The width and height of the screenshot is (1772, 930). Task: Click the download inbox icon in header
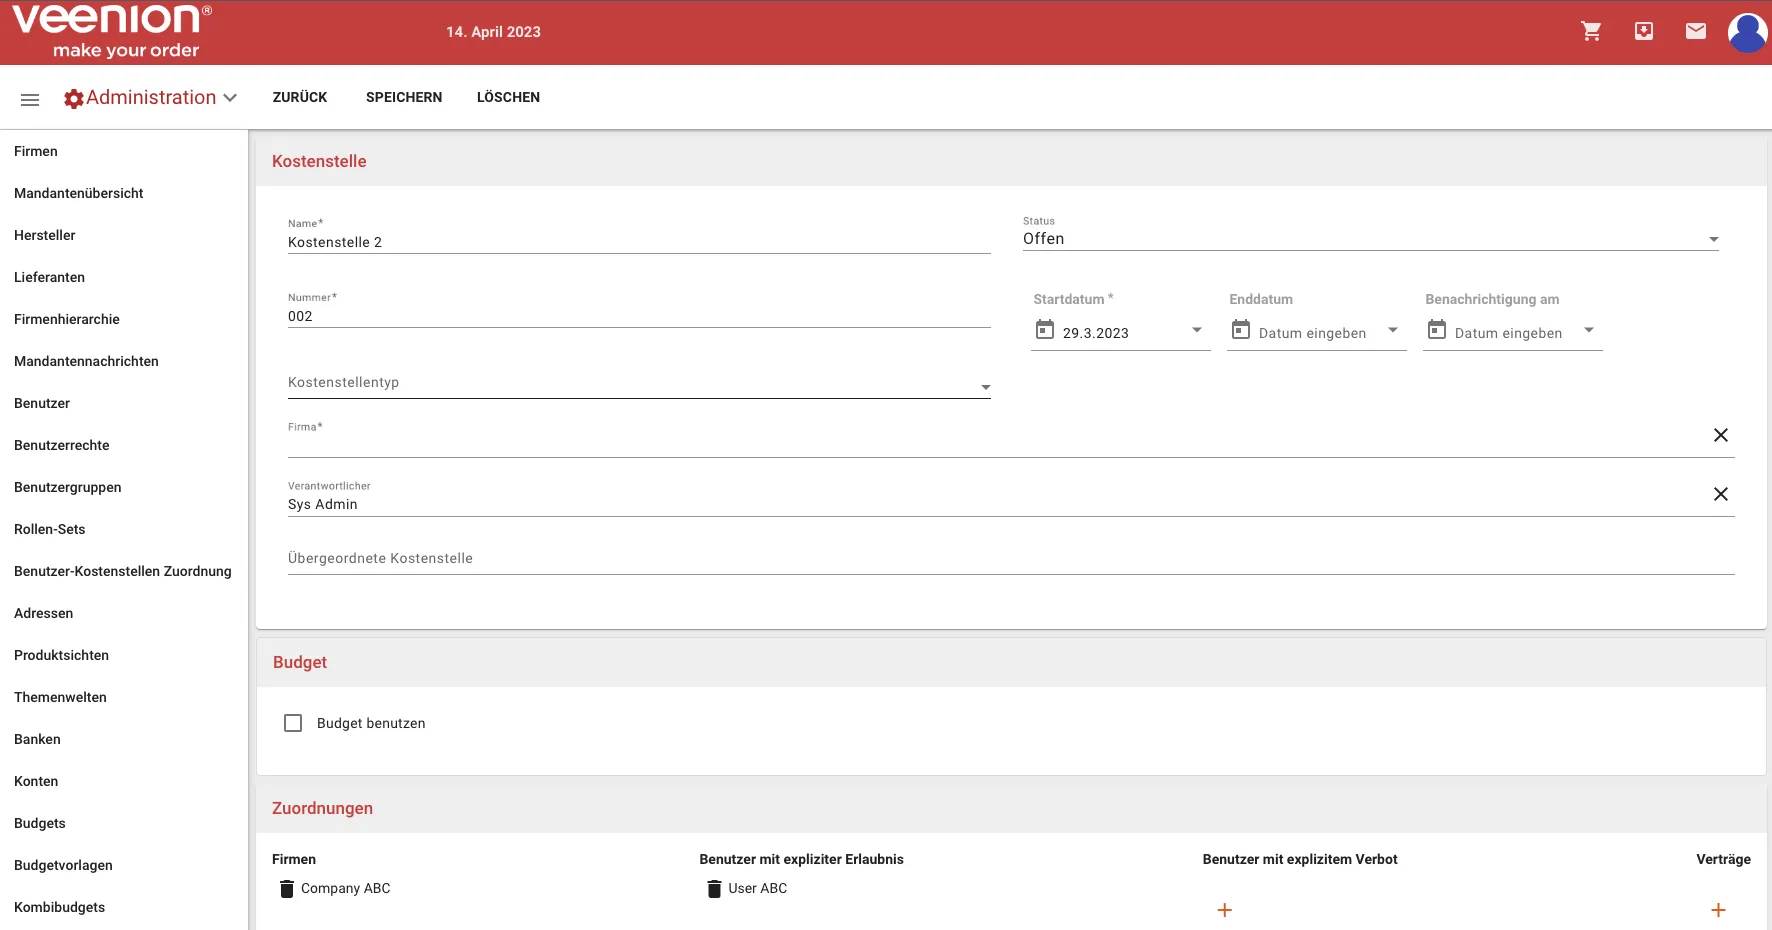tap(1644, 32)
